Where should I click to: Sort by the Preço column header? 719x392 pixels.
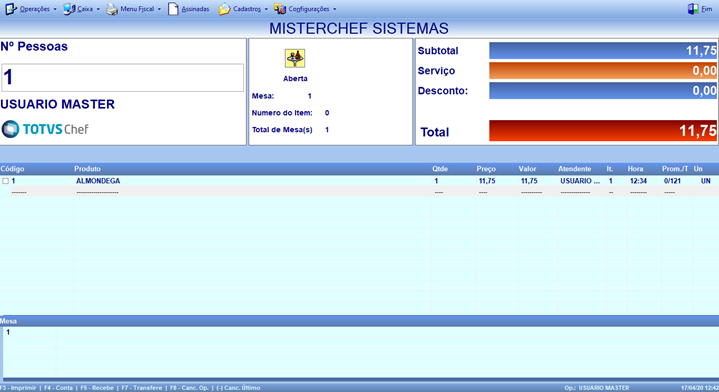[486, 169]
